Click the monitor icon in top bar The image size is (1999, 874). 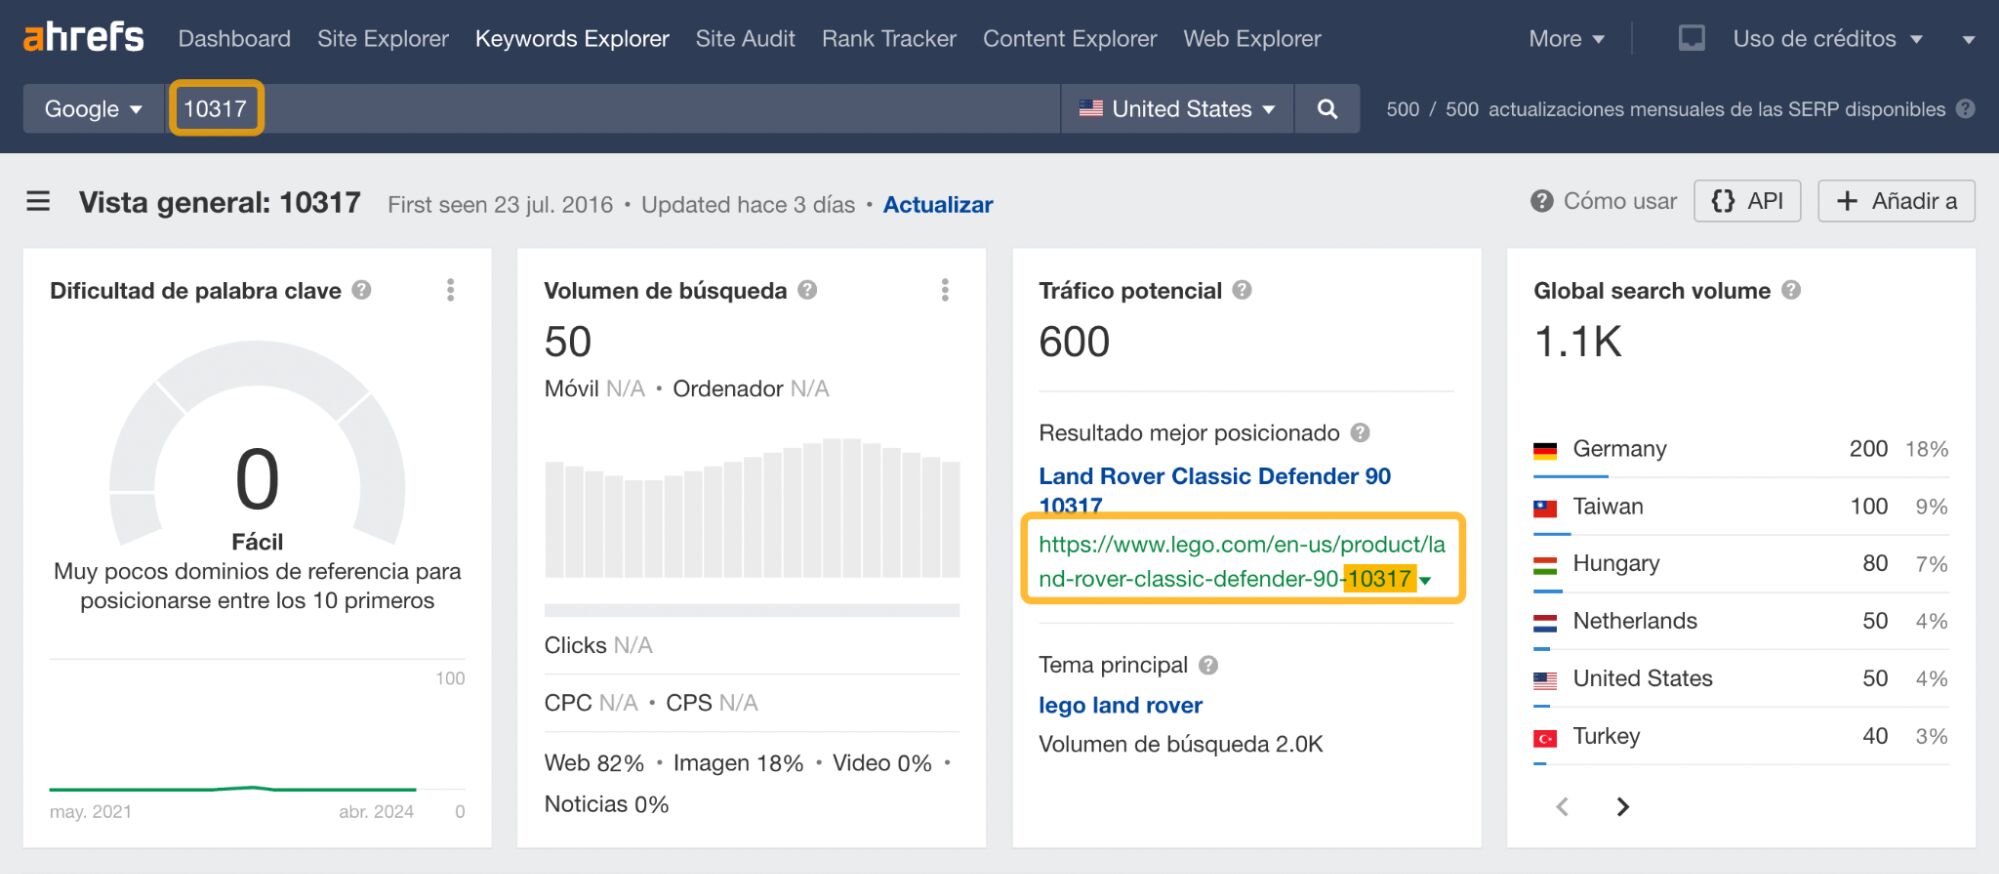(1691, 39)
